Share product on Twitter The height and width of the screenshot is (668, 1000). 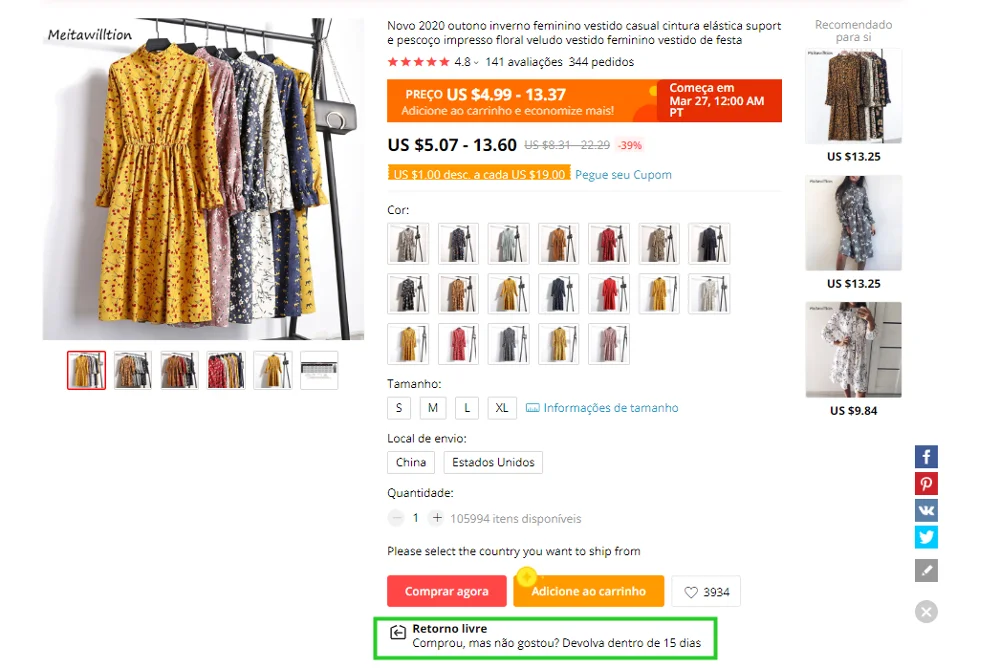(x=926, y=537)
